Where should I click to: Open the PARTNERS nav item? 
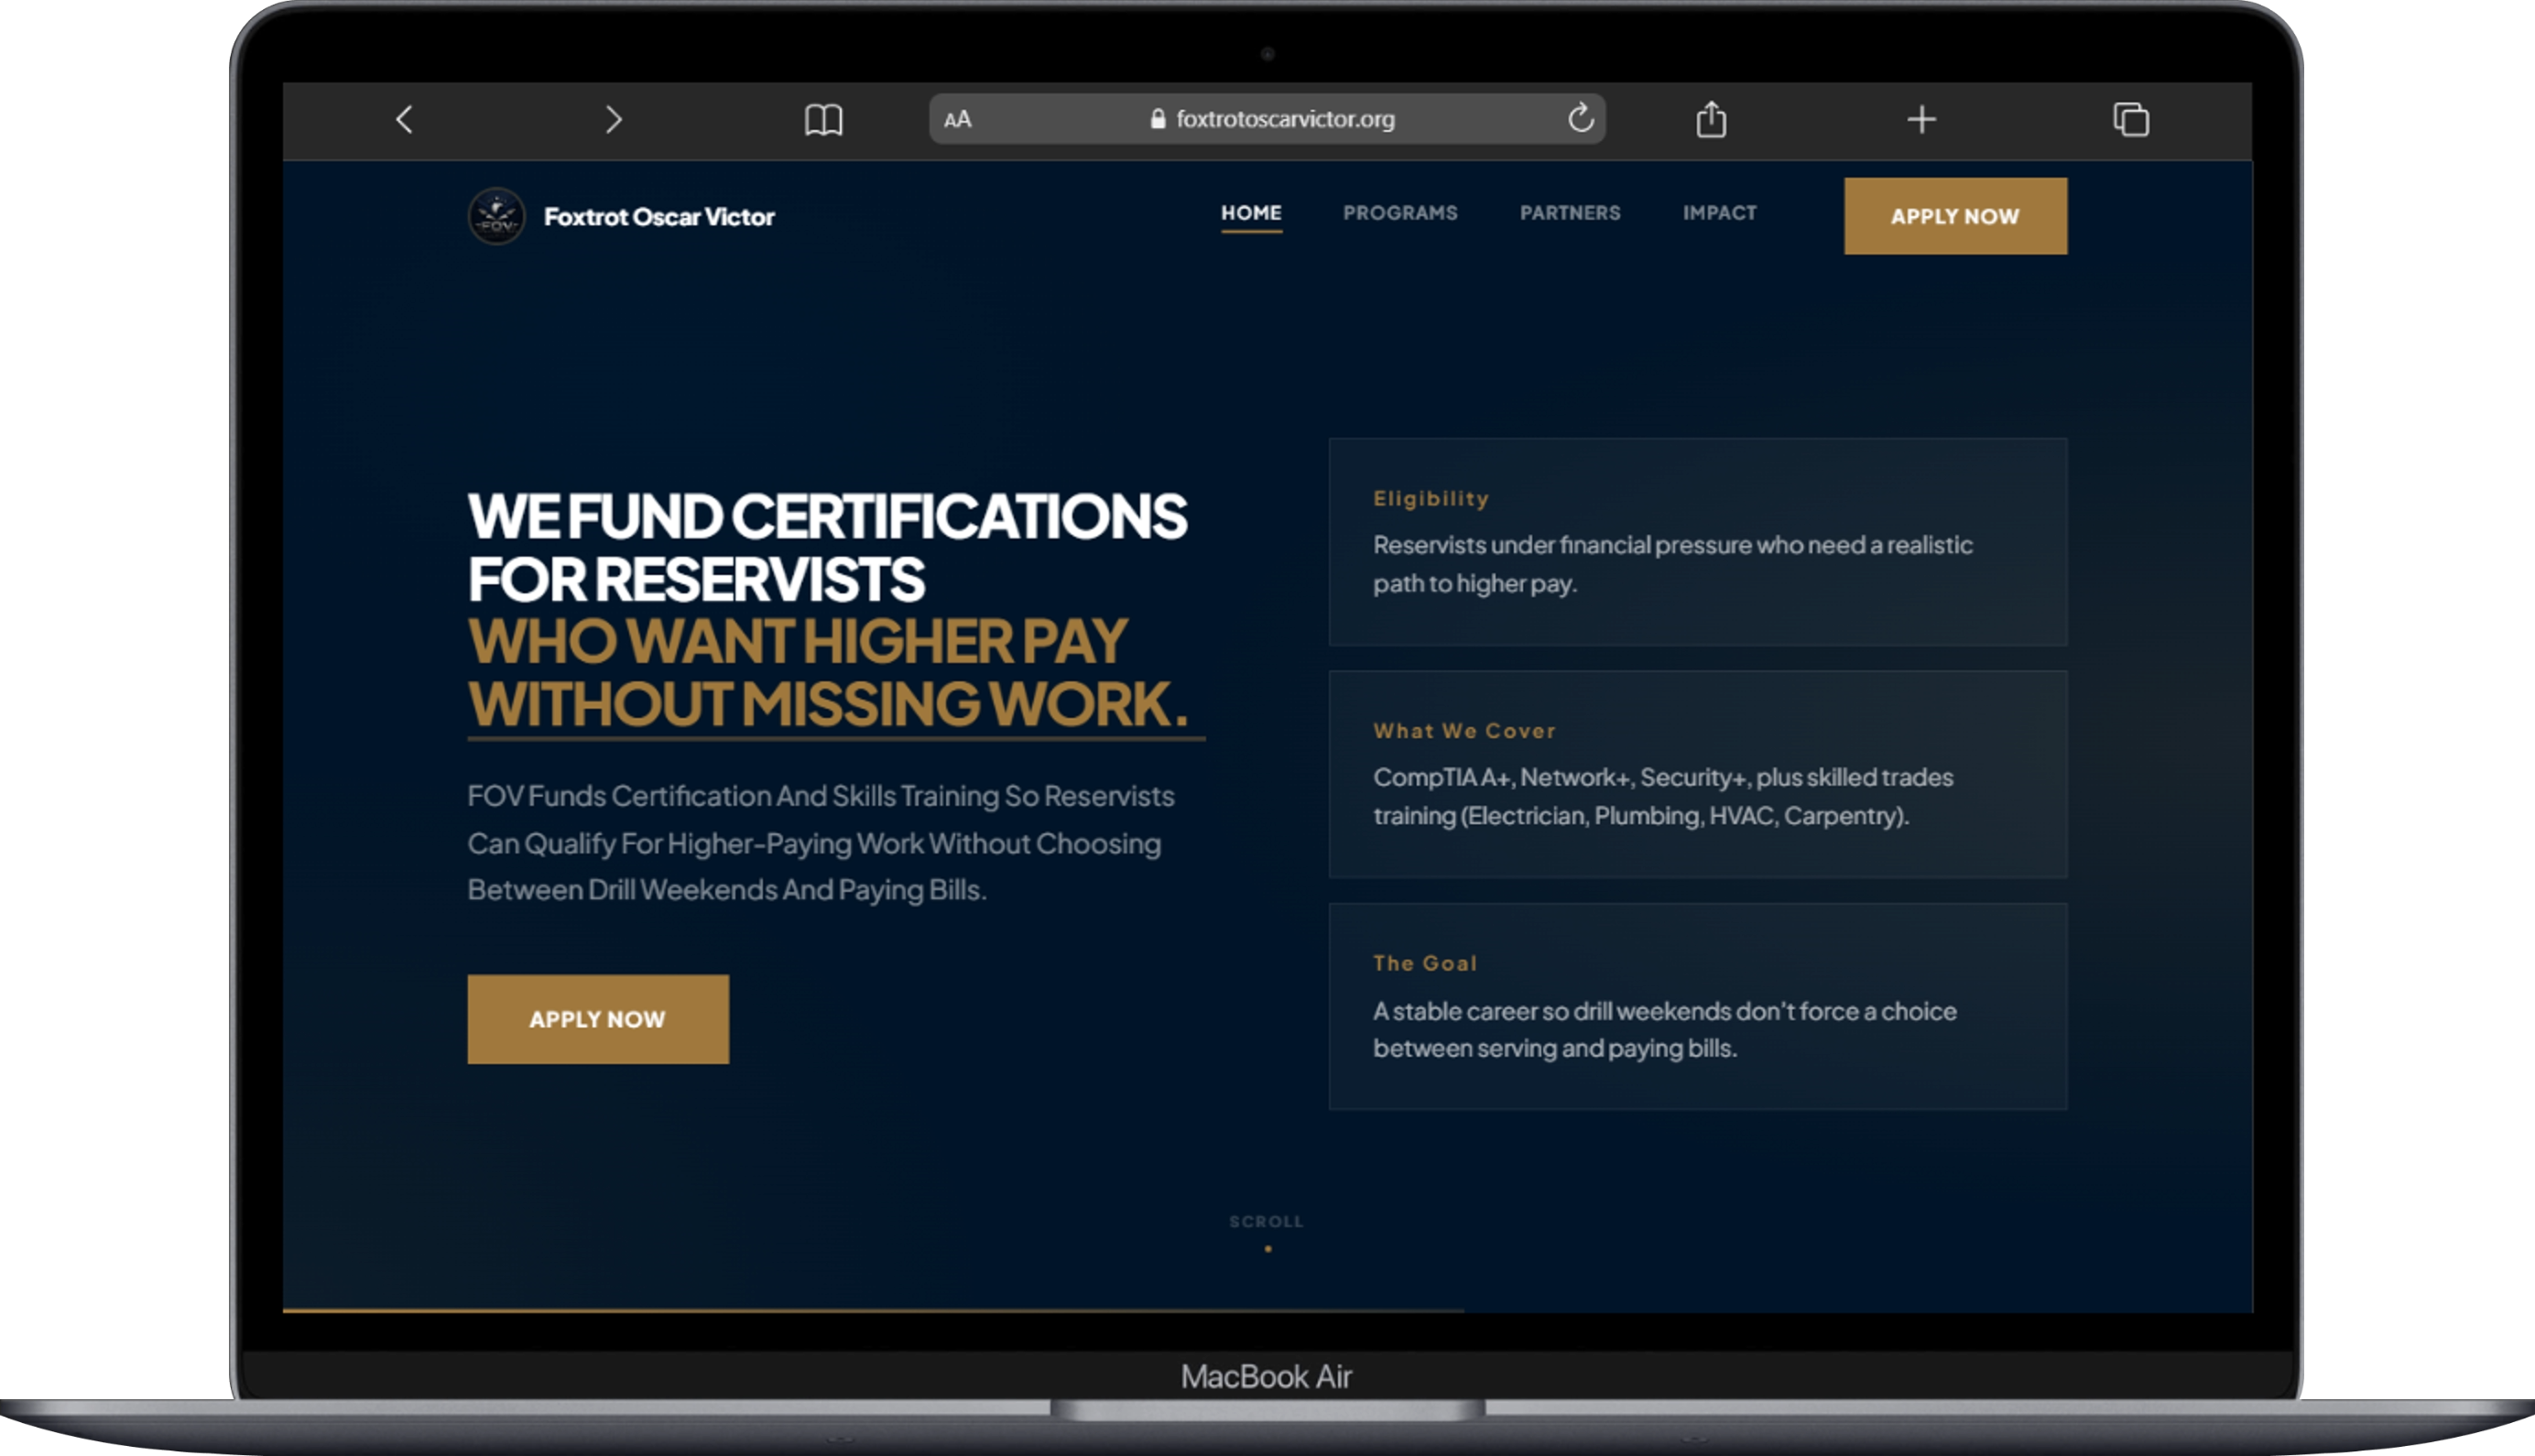click(1570, 213)
